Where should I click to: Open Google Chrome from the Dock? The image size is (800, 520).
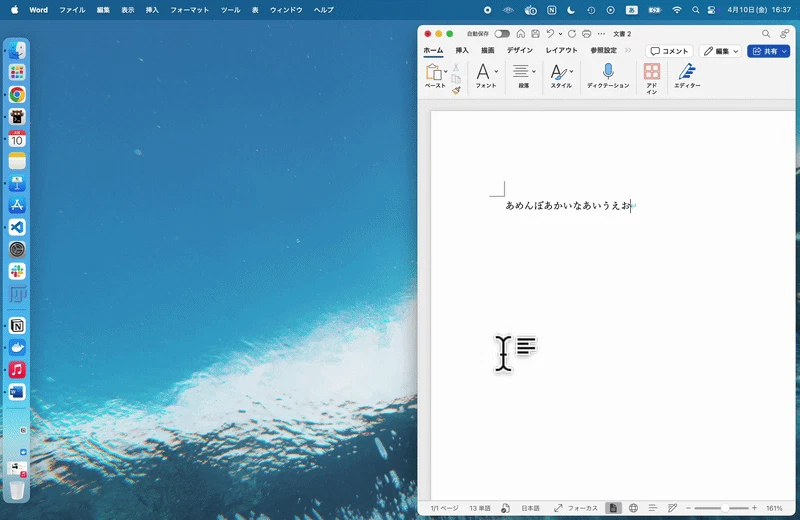click(x=17, y=94)
